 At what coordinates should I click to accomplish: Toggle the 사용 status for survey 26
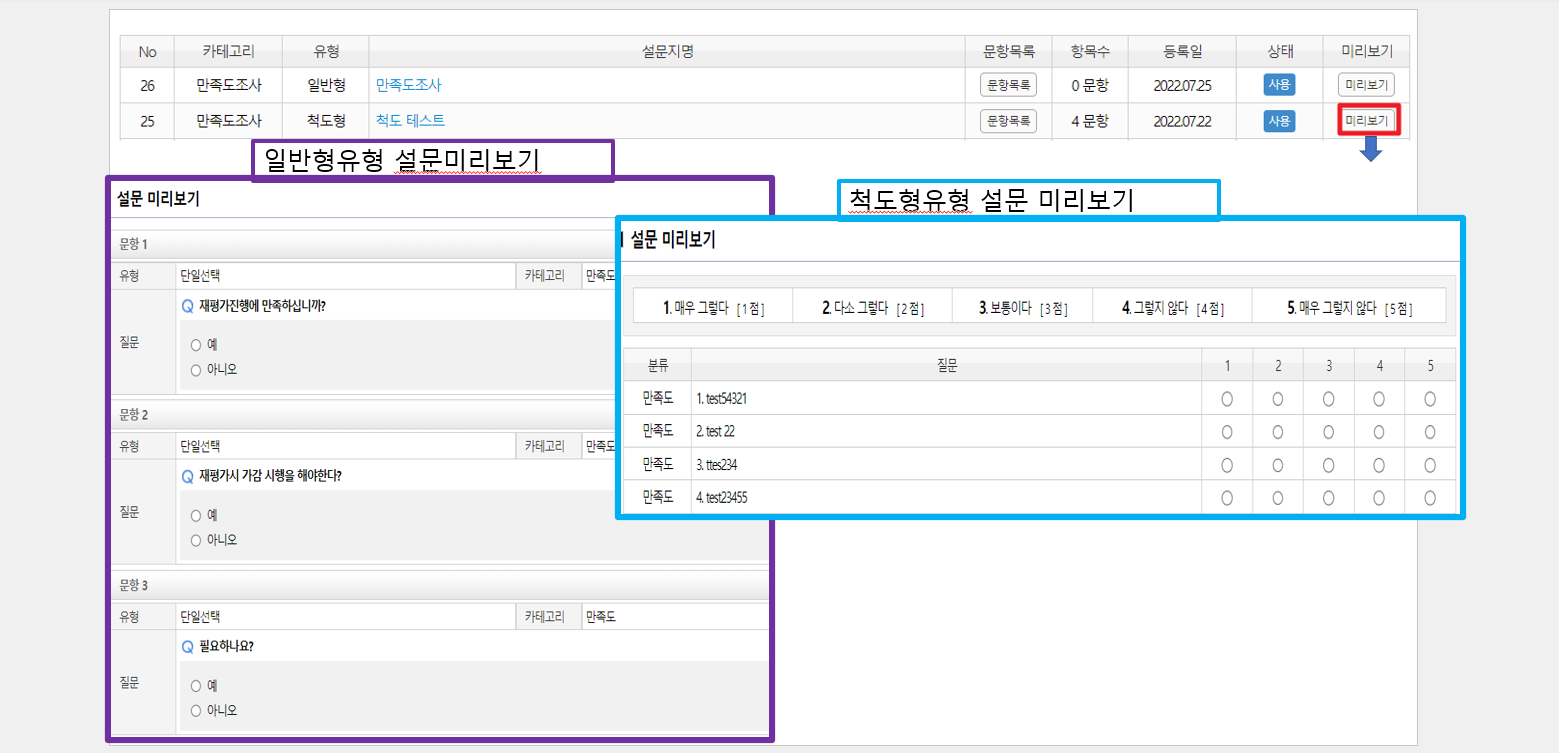pos(1279,85)
